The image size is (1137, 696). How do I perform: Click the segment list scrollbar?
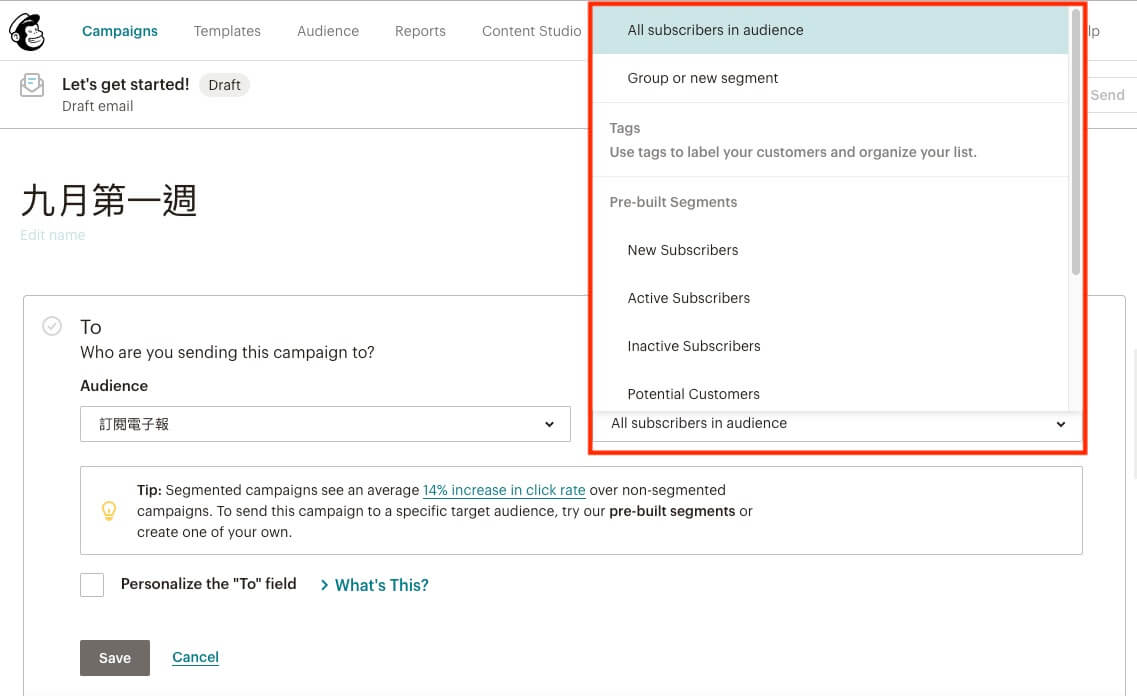[x=1076, y=140]
